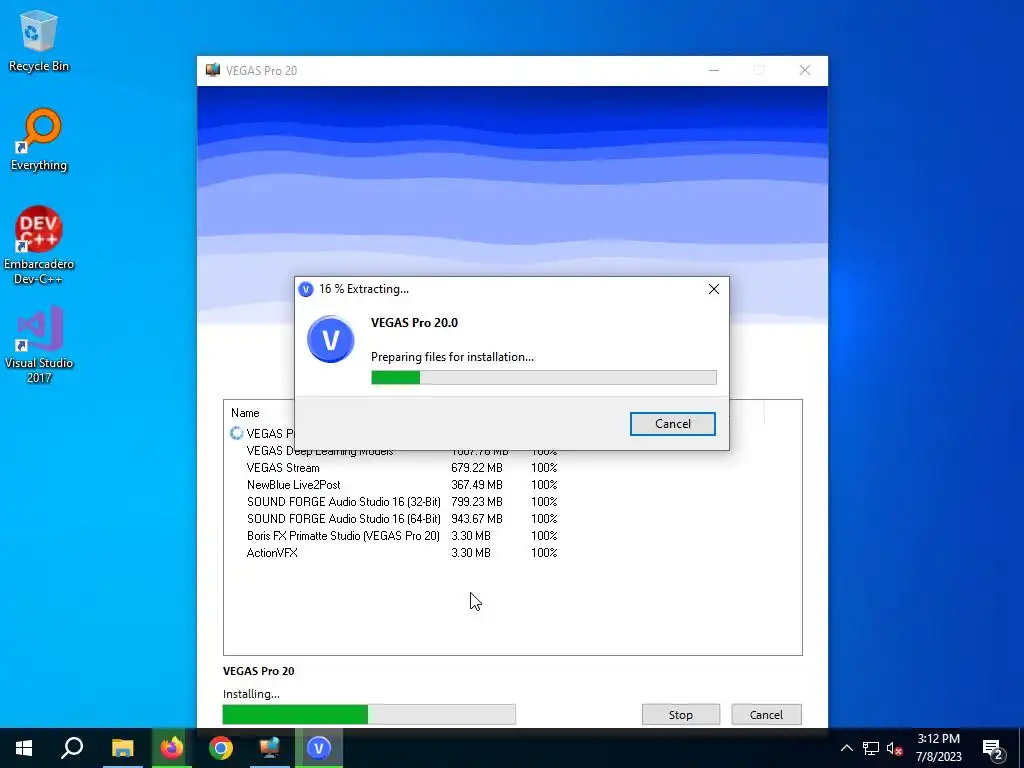Stop the VEGAS Pro 20 installation
The height and width of the screenshot is (768, 1024).
click(680, 714)
